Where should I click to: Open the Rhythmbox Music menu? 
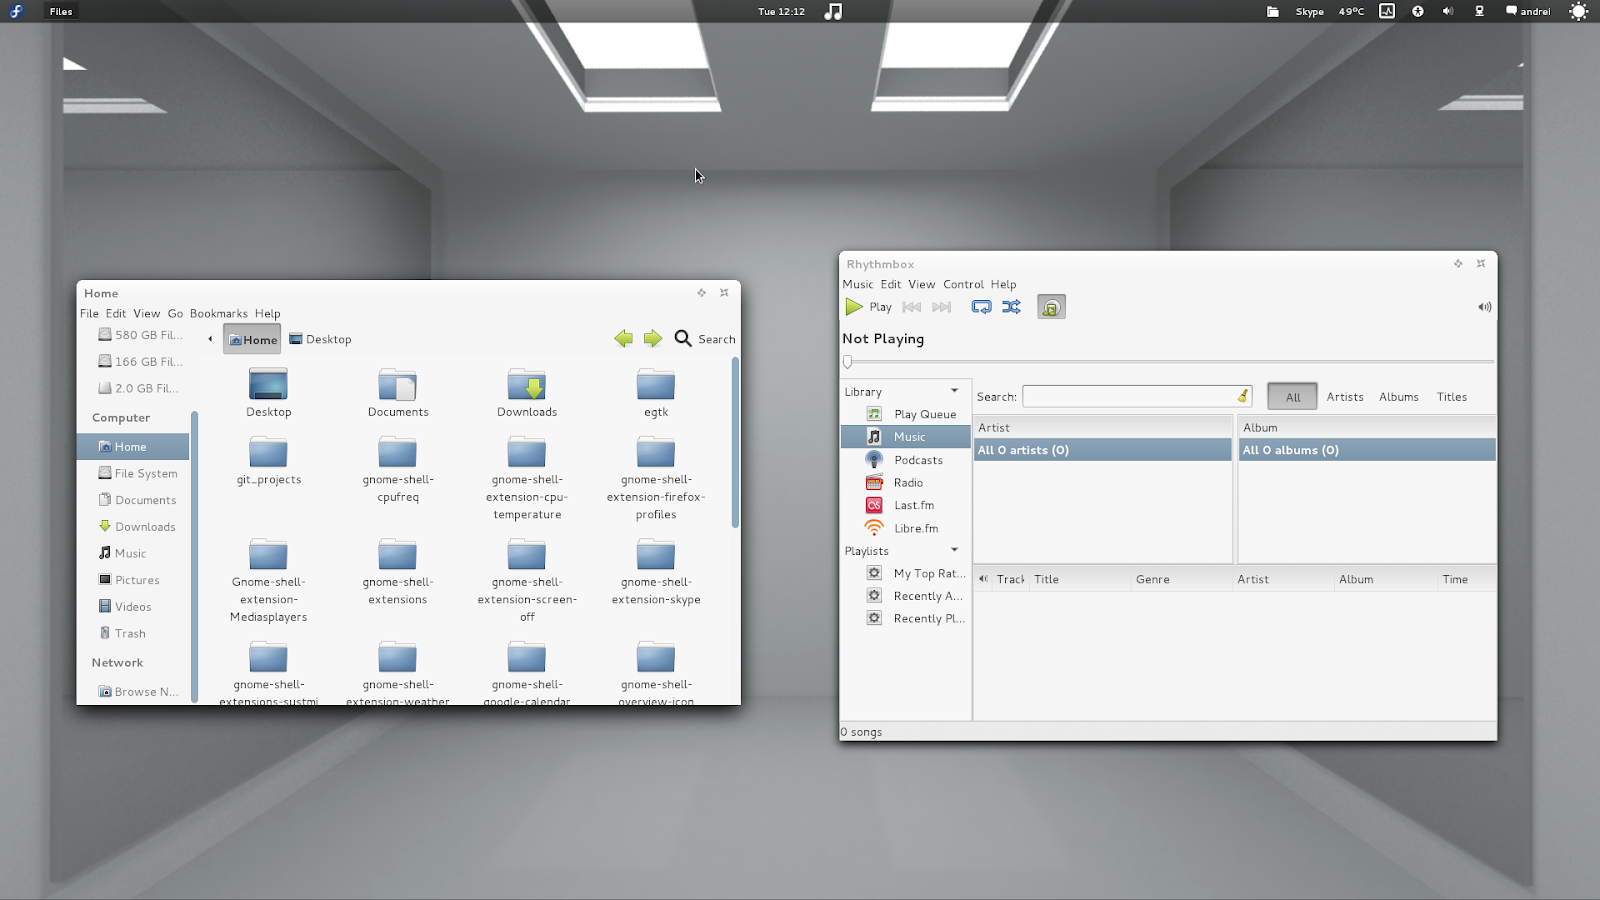pos(858,284)
